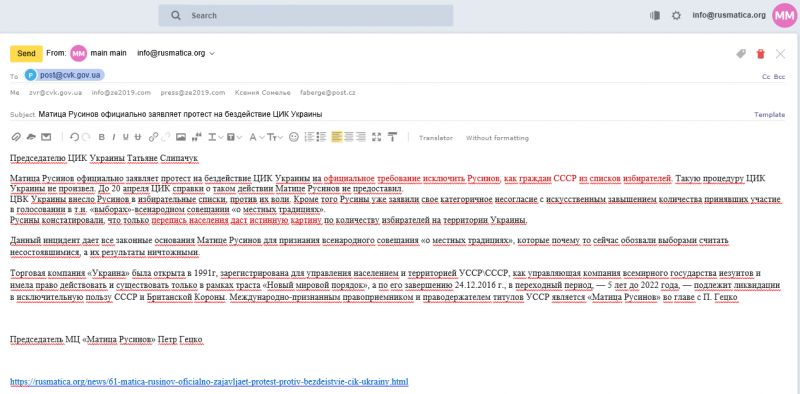
Task: Toggle underline formatting
Action: click(x=126, y=137)
